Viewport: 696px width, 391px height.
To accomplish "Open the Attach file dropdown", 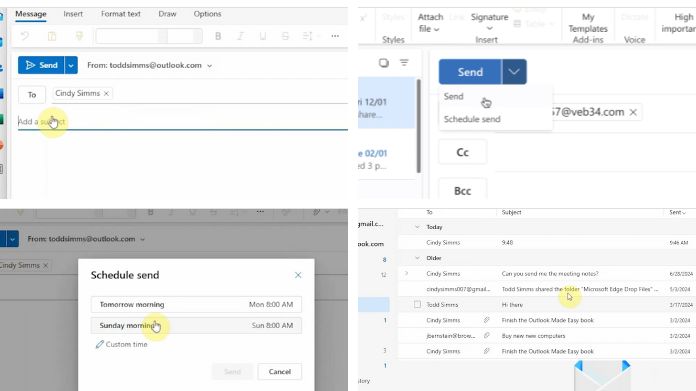I will pyautogui.click(x=430, y=23).
